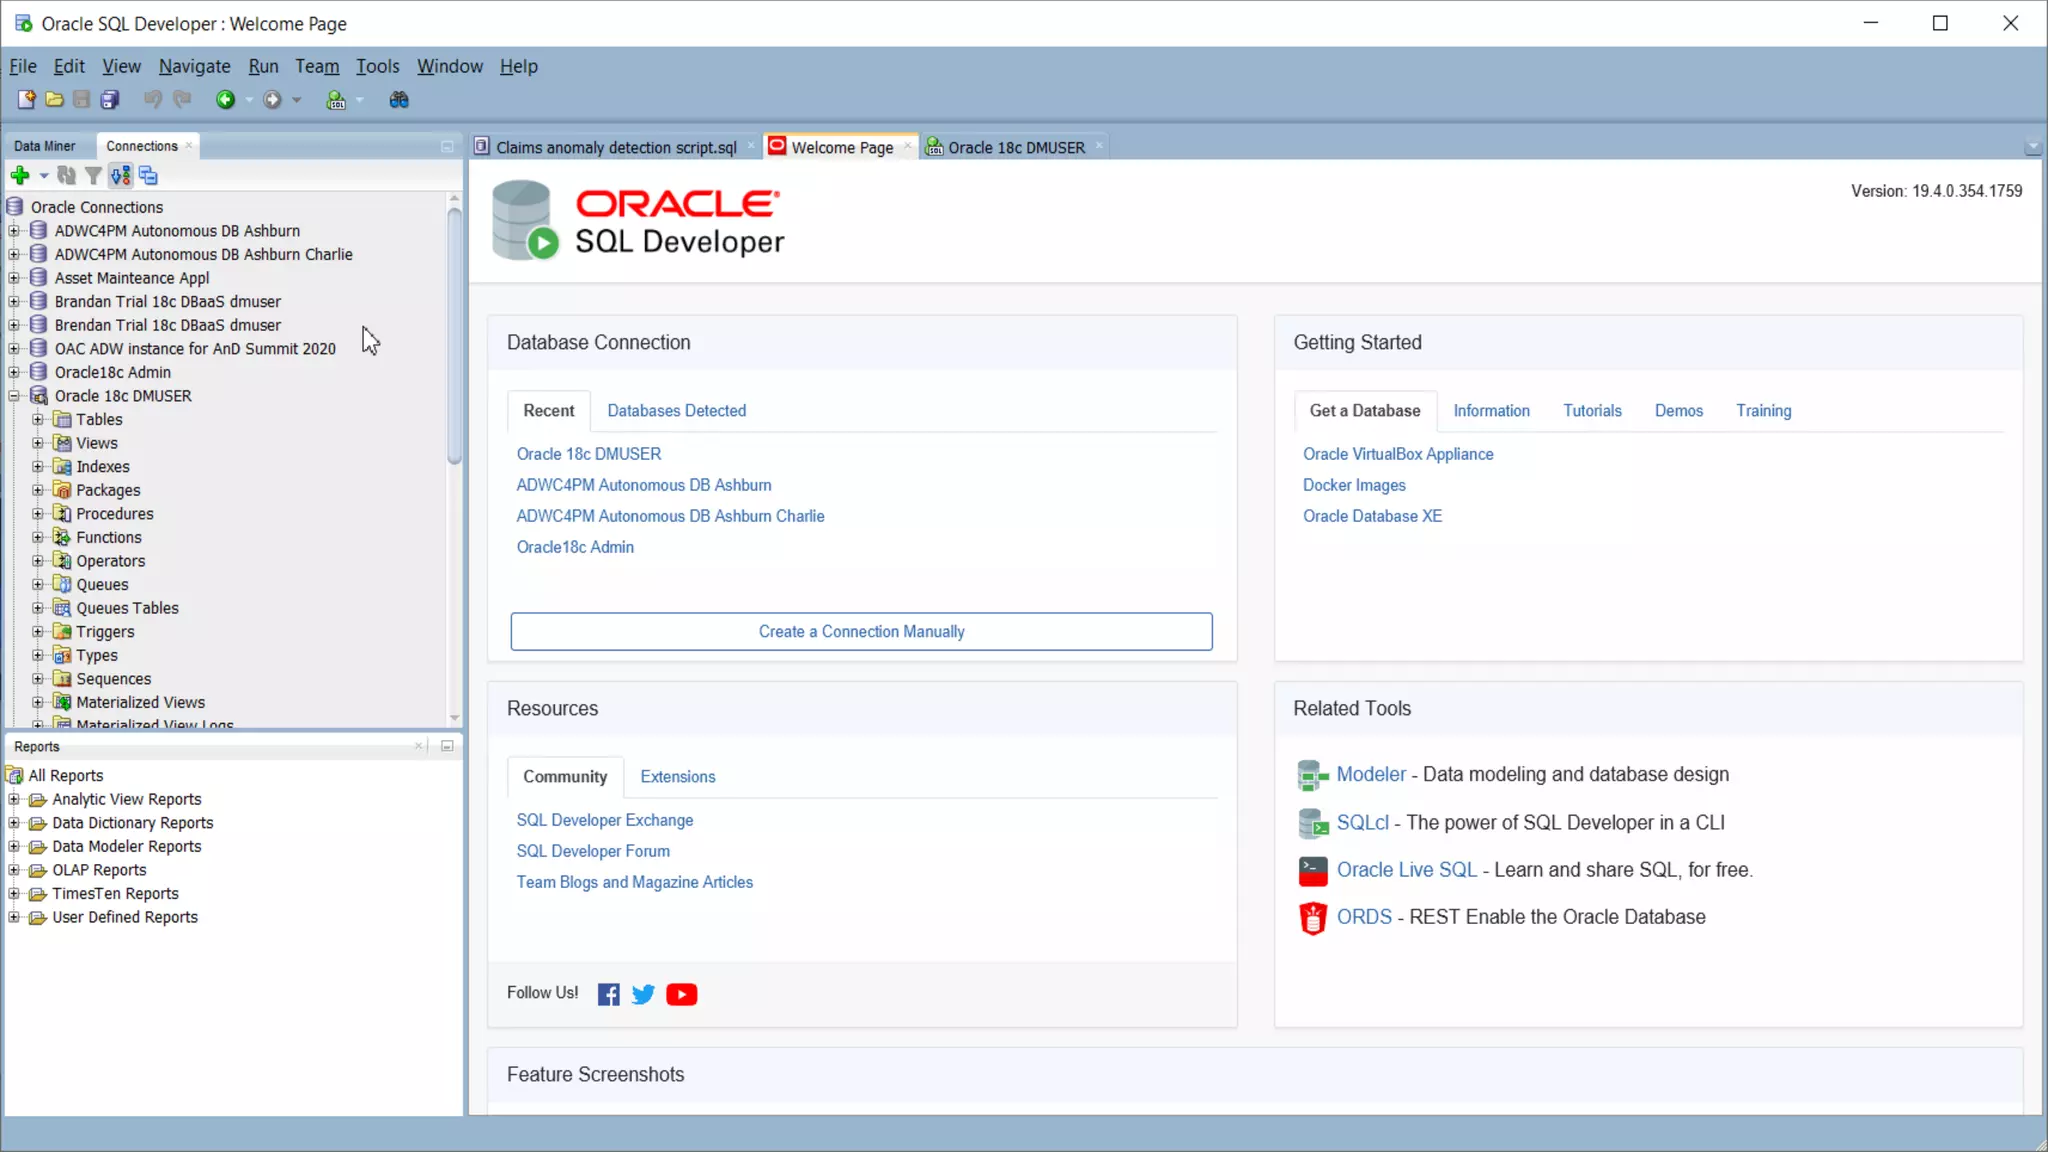The height and width of the screenshot is (1152, 2048).
Task: Click the grey Forward navigation arrow
Action: point(272,99)
